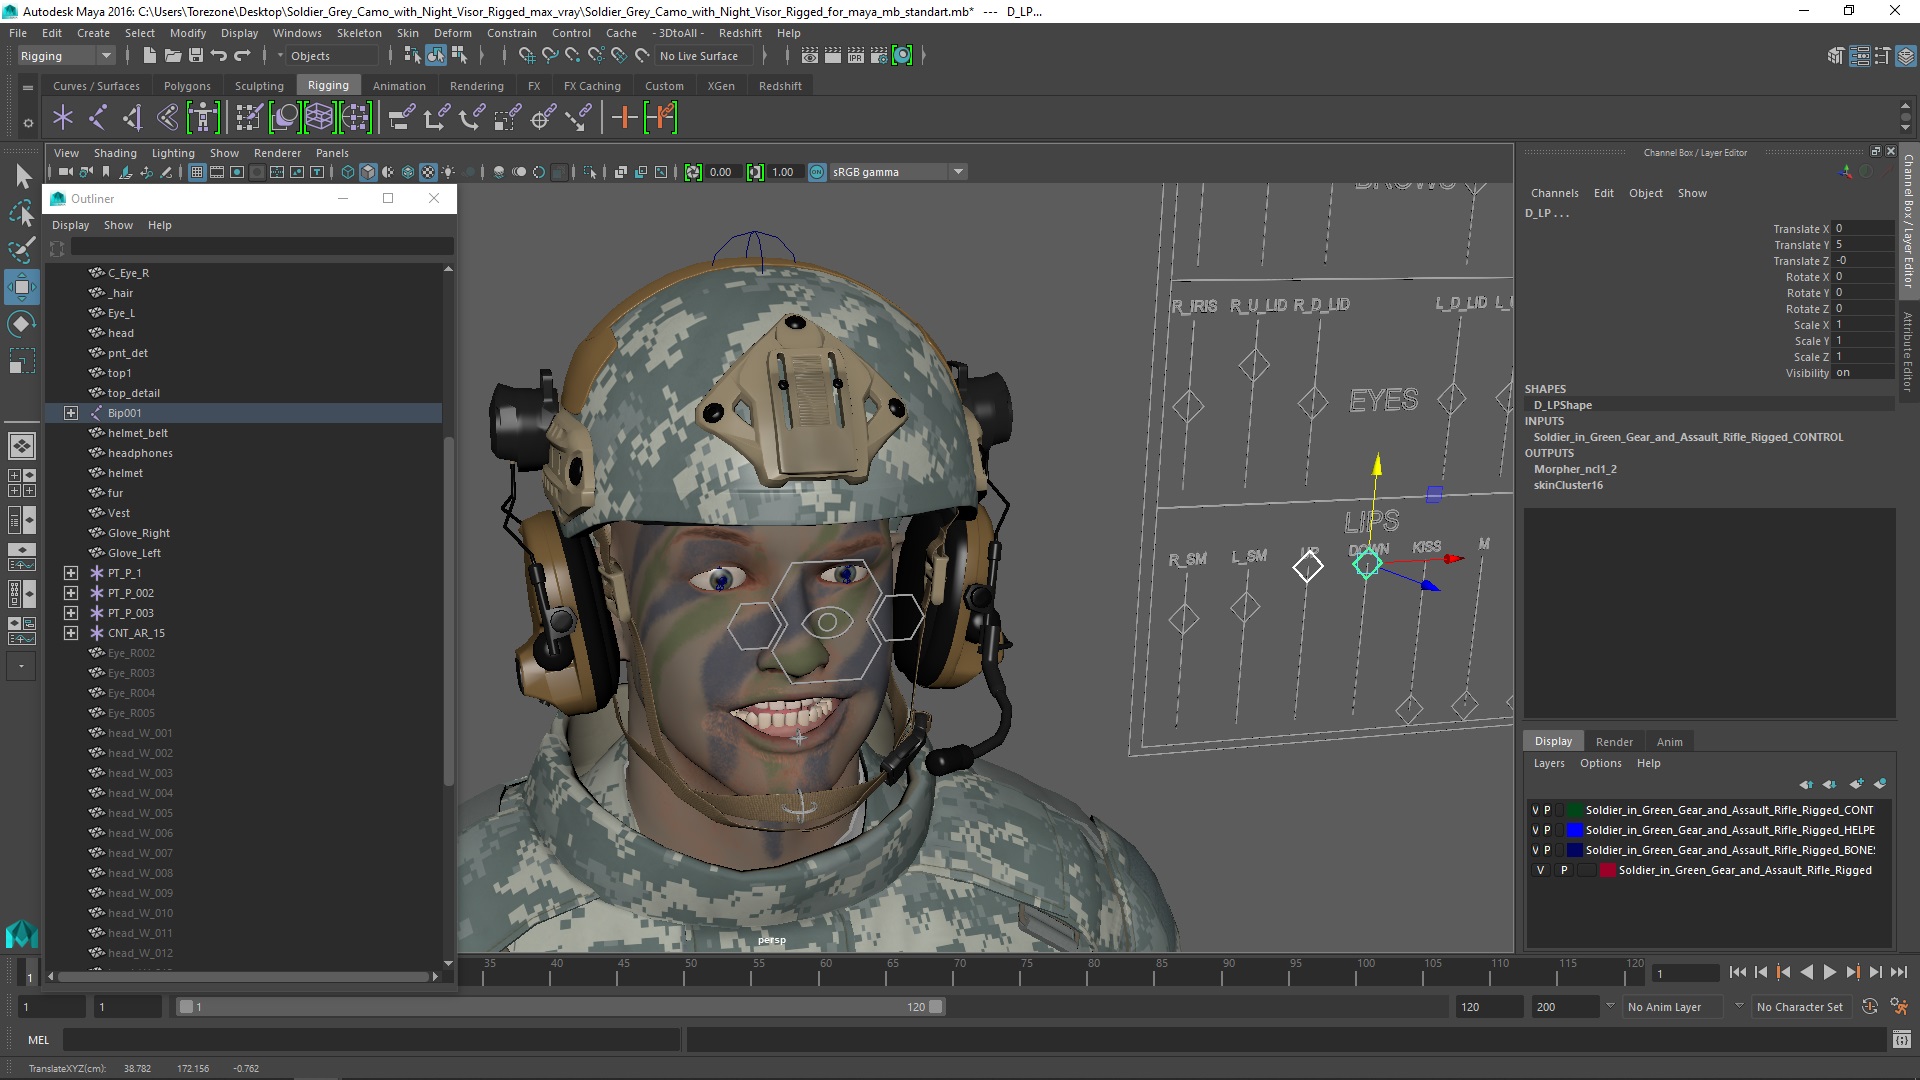
Task: Expand the CNT_AR_15 outliner node
Action: pyautogui.click(x=71, y=633)
